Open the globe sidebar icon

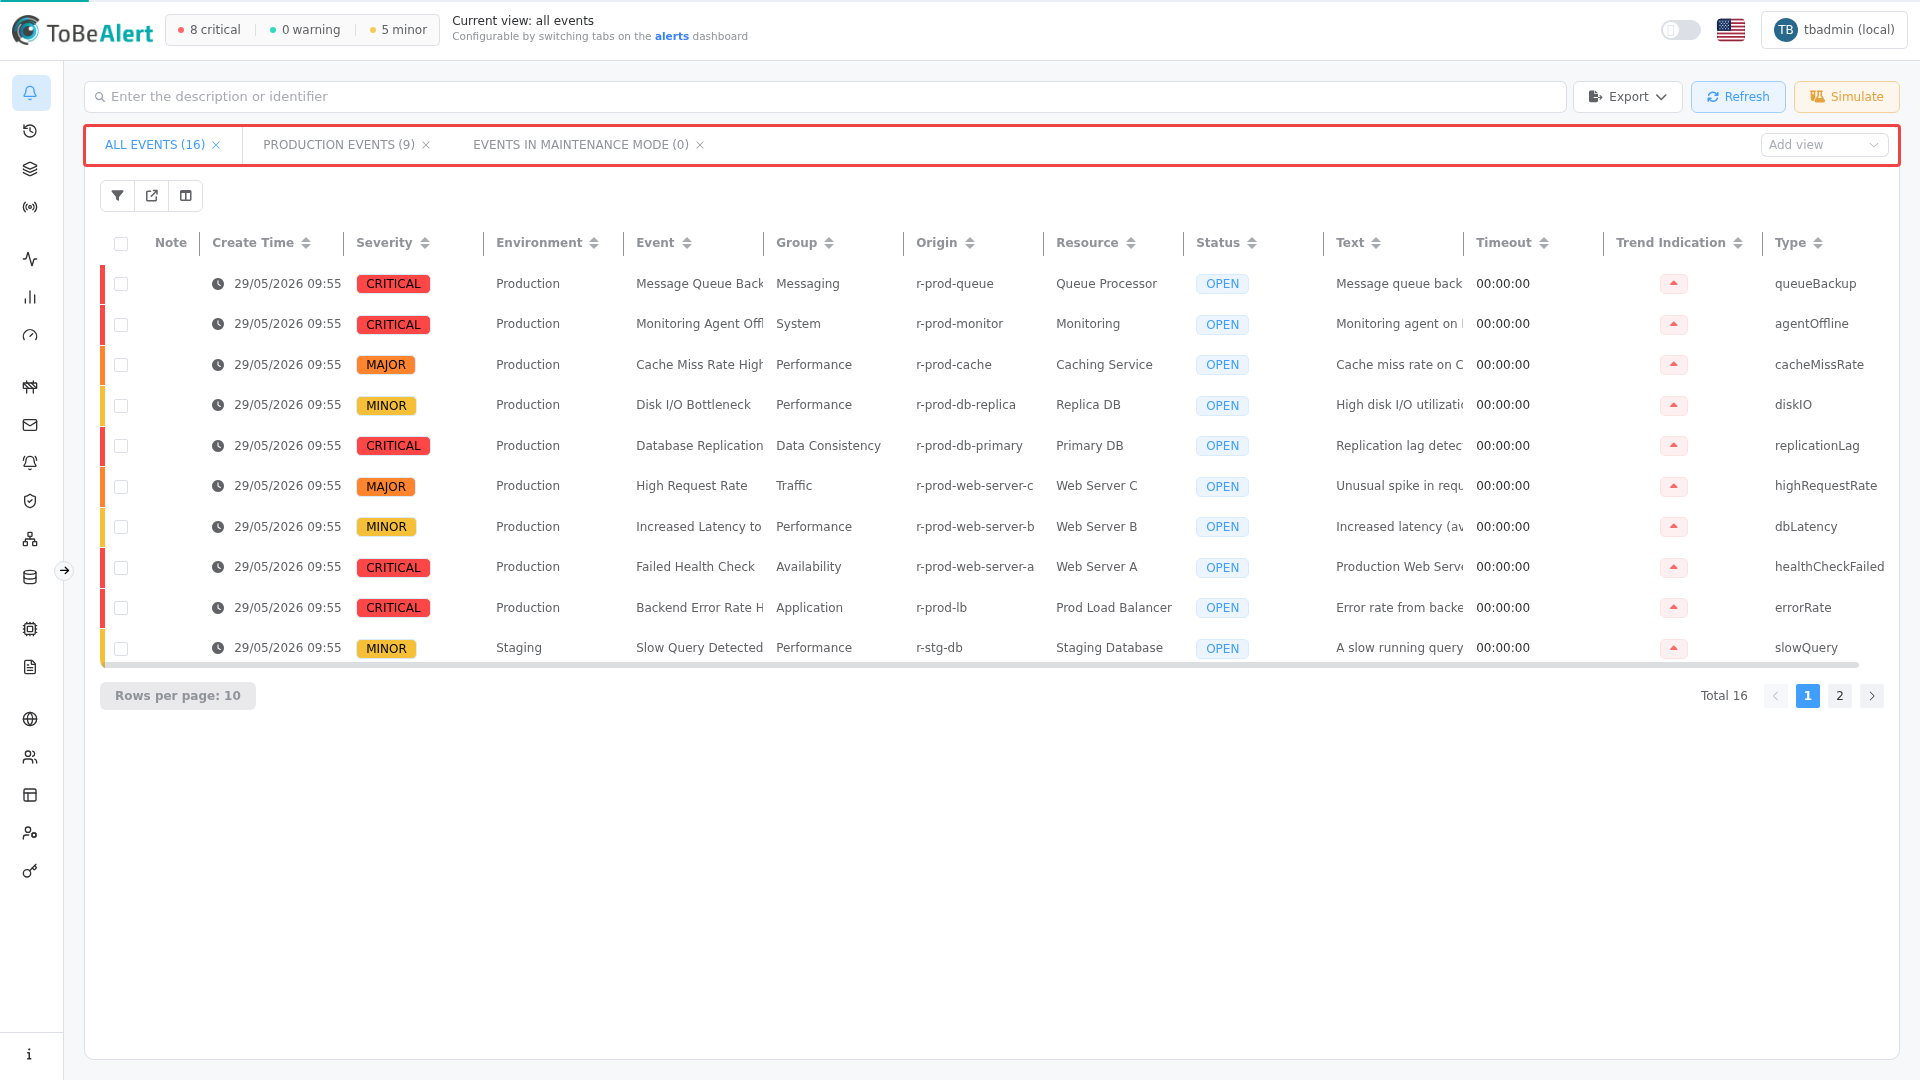[x=30, y=719]
